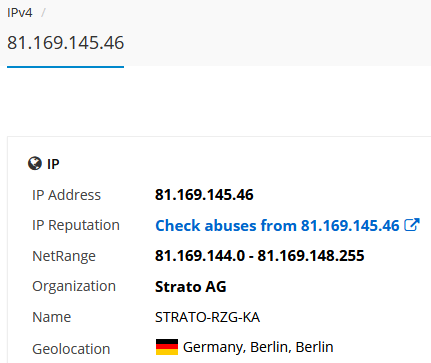Click the Germany flag icon
The height and width of the screenshot is (363, 431).
tap(167, 347)
